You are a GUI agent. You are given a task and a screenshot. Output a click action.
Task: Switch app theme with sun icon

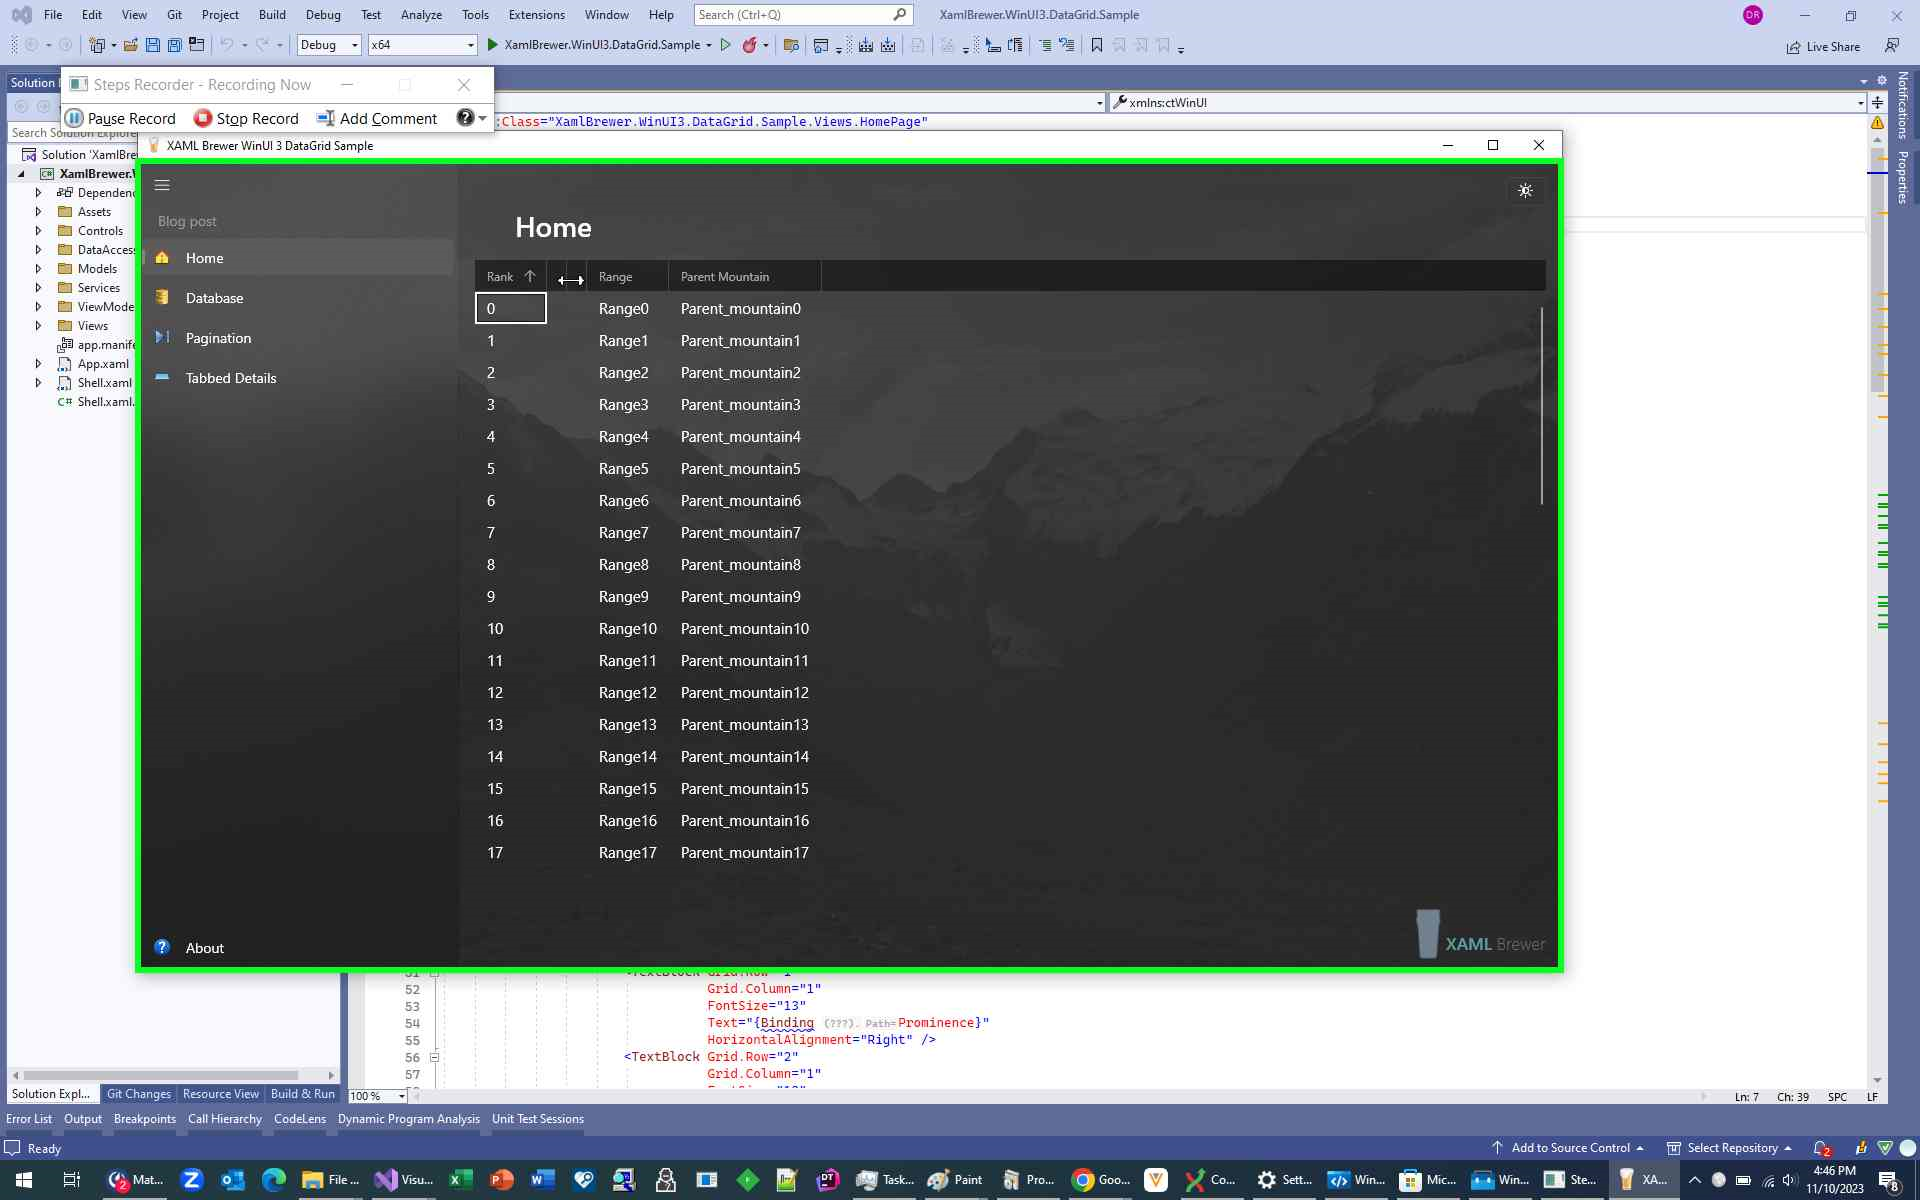pyautogui.click(x=1525, y=191)
